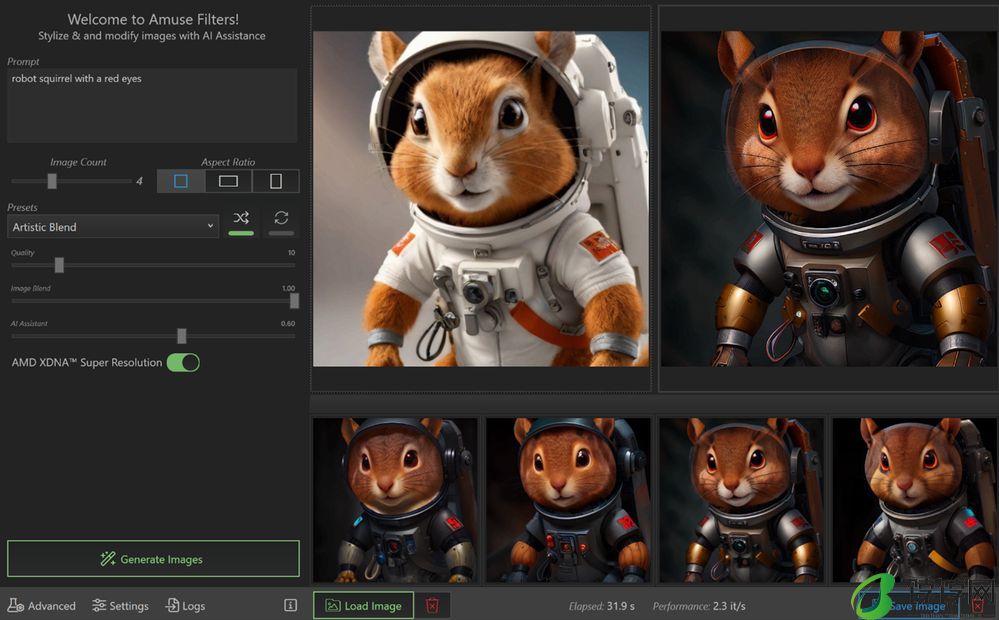Delete loaded image with red trash icon
999x620 pixels.
[432, 605]
